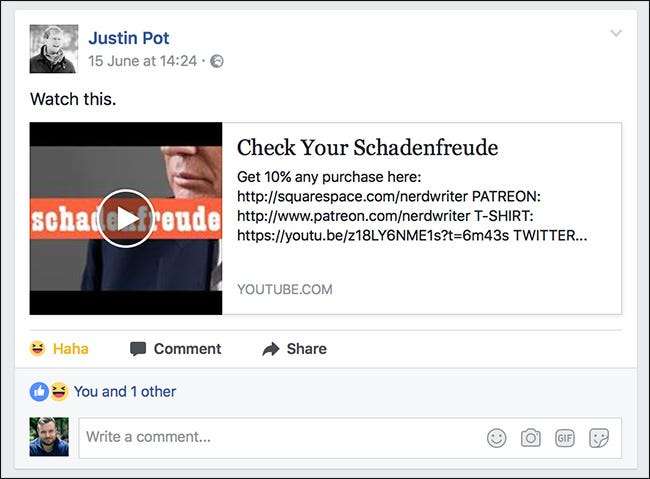Attach a photo with the camera icon
650x479 pixels.
[531, 438]
